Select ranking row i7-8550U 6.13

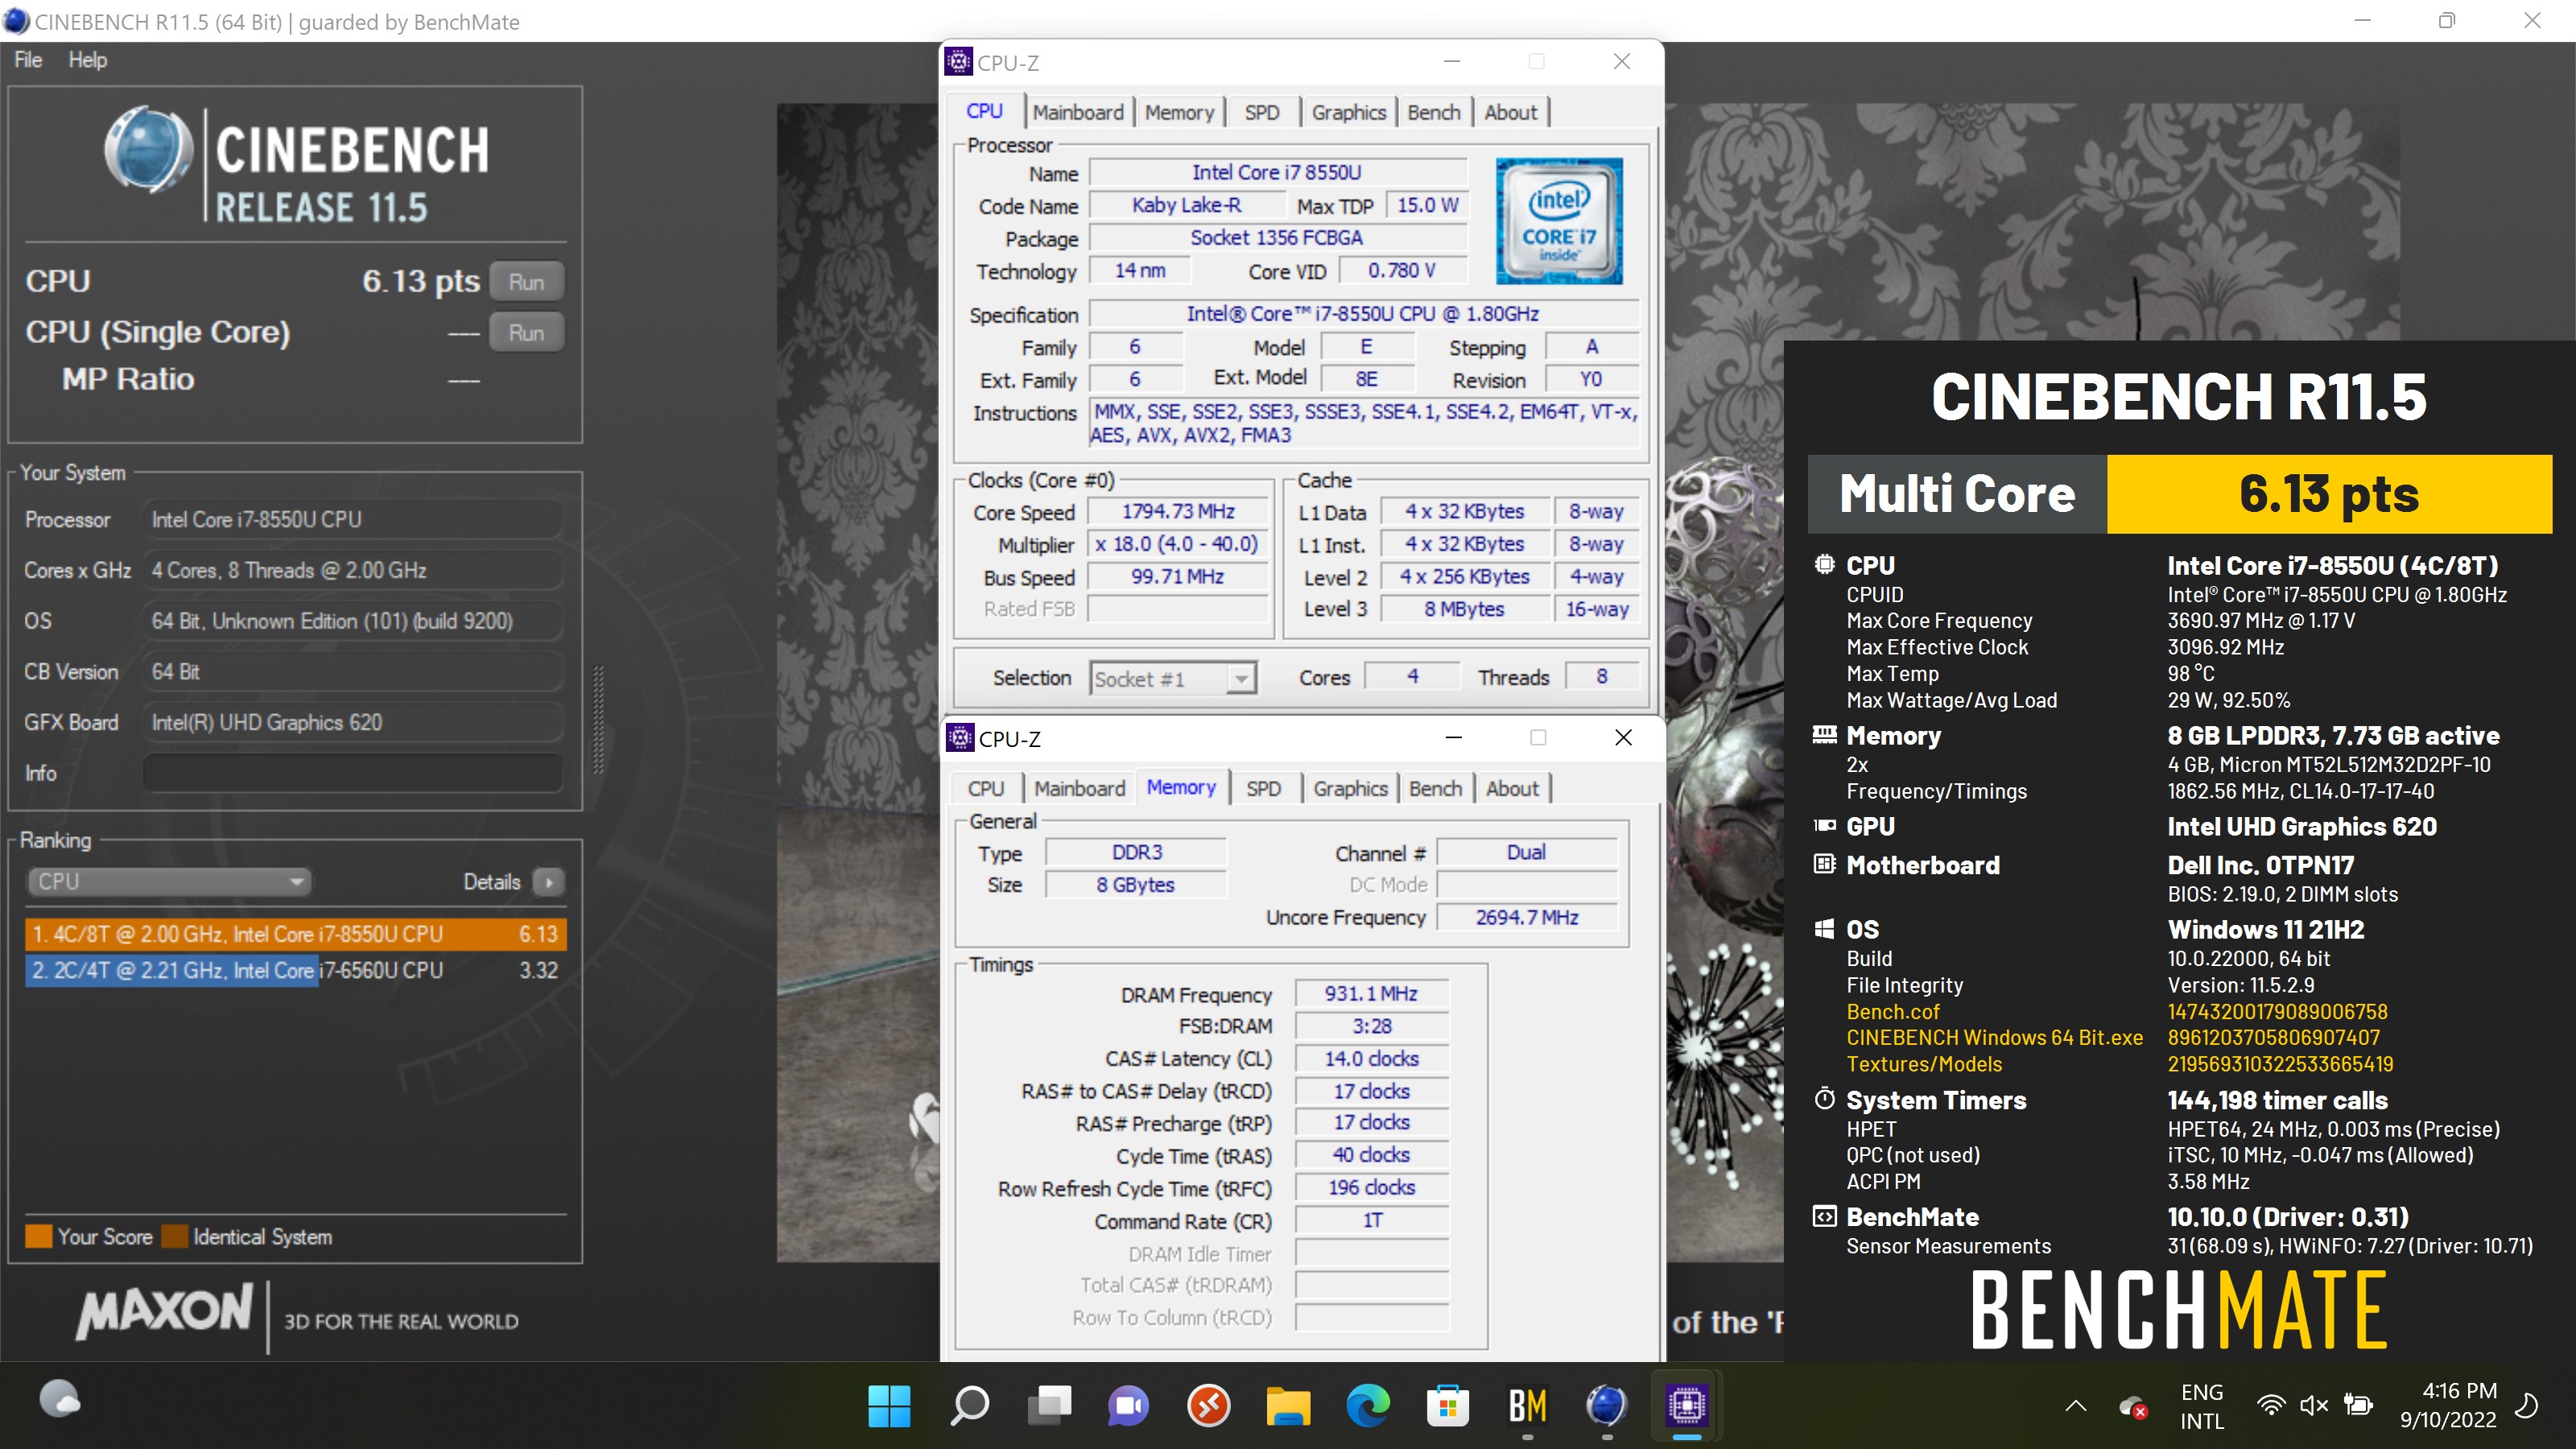296,934
